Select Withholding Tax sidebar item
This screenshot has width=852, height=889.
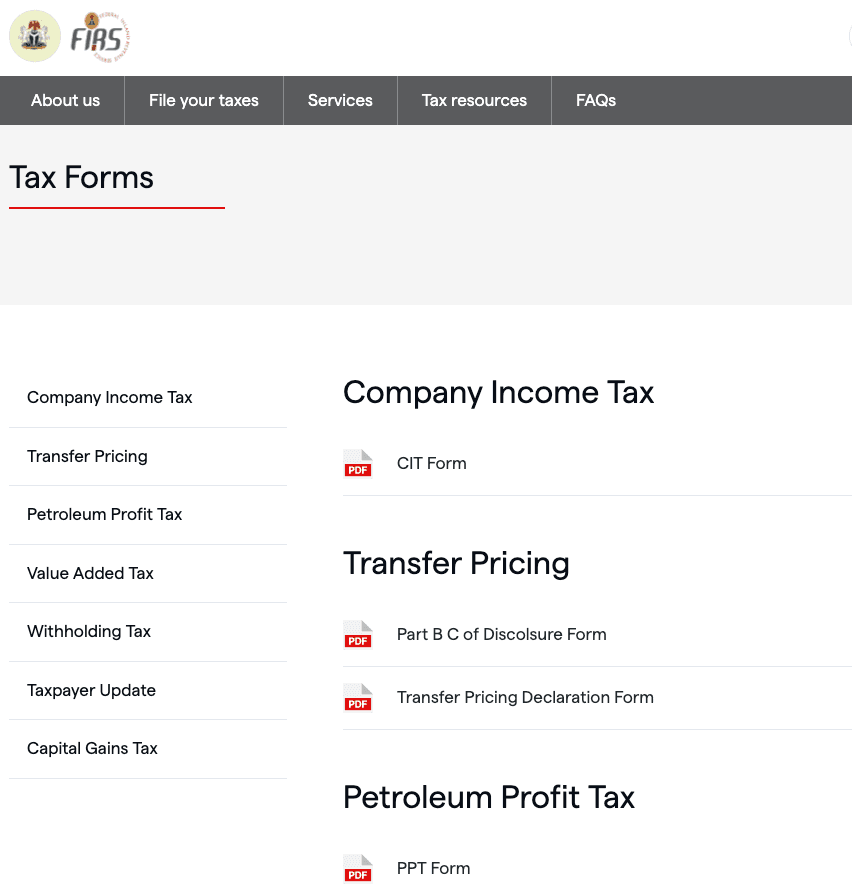(x=89, y=632)
